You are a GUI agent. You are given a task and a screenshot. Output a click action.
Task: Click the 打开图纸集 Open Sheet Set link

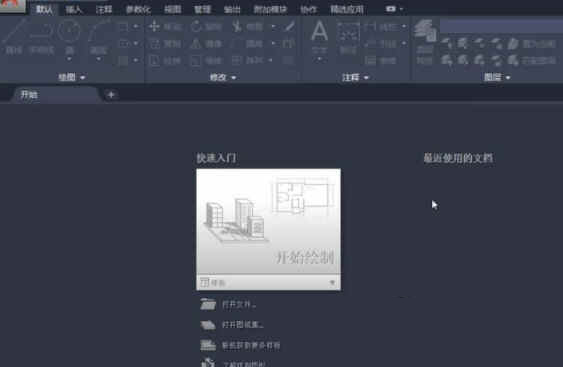coord(242,325)
